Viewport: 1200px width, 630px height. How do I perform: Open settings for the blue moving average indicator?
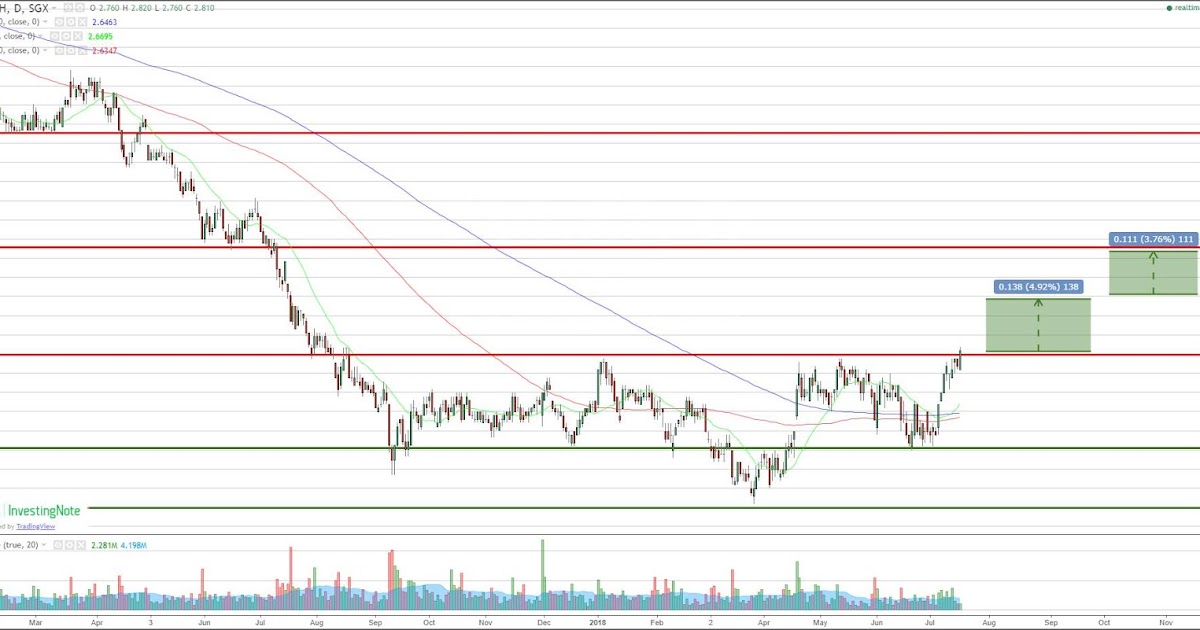coord(72,21)
